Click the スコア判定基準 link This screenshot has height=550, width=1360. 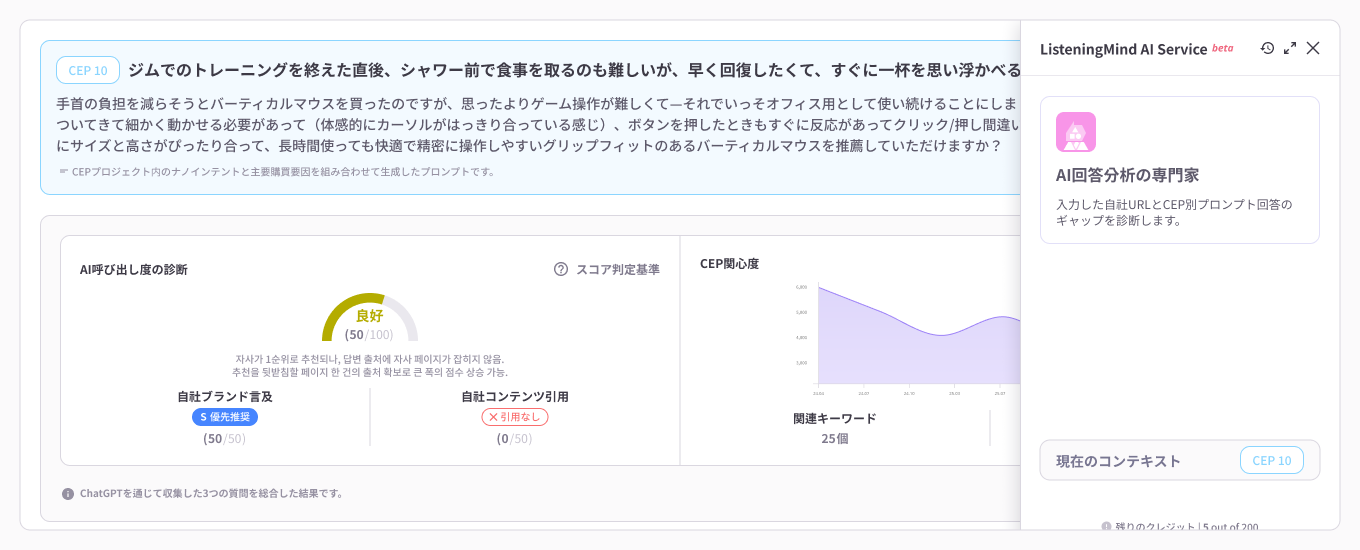(x=618, y=269)
